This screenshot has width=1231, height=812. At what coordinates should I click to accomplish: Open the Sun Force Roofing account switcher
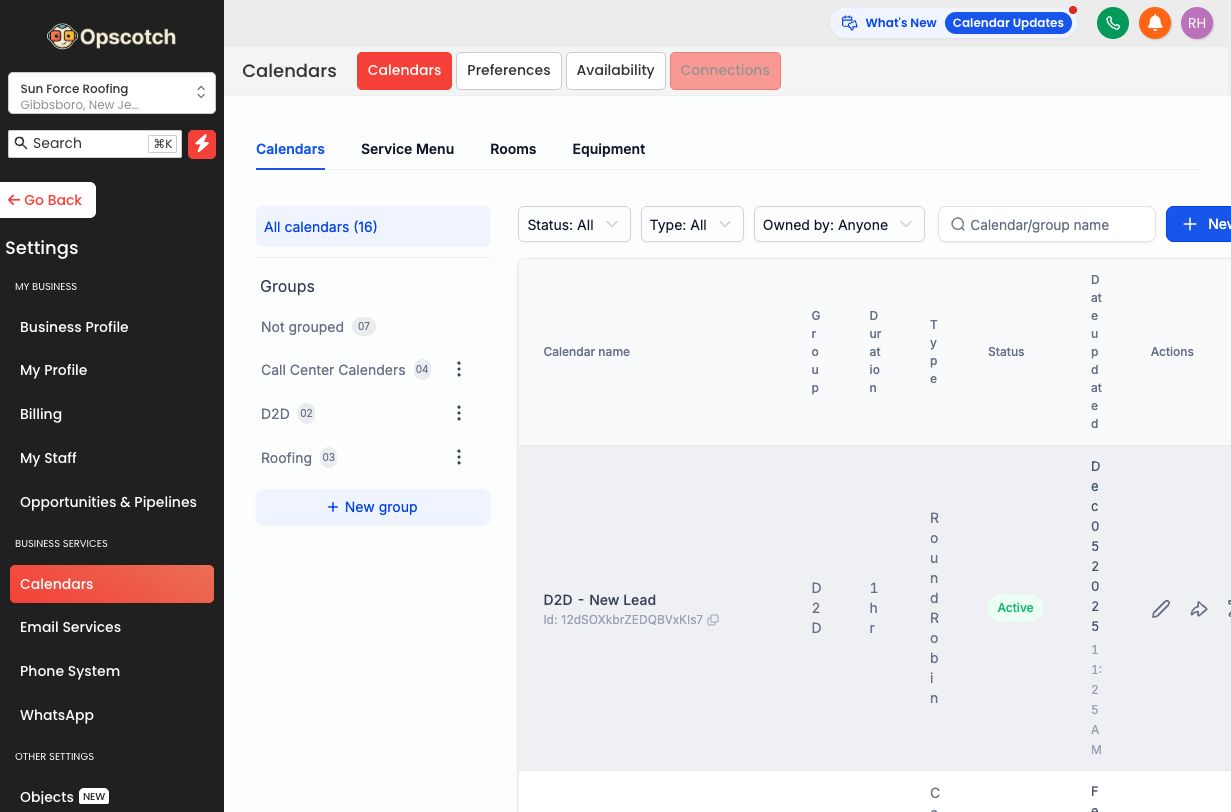click(112, 94)
